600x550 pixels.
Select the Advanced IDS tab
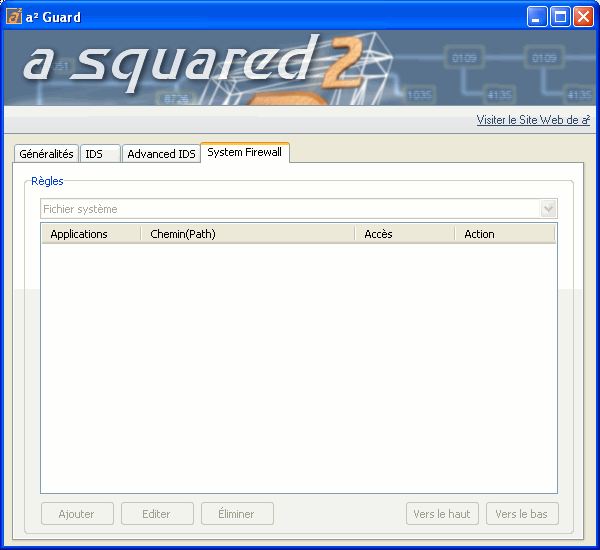161,154
